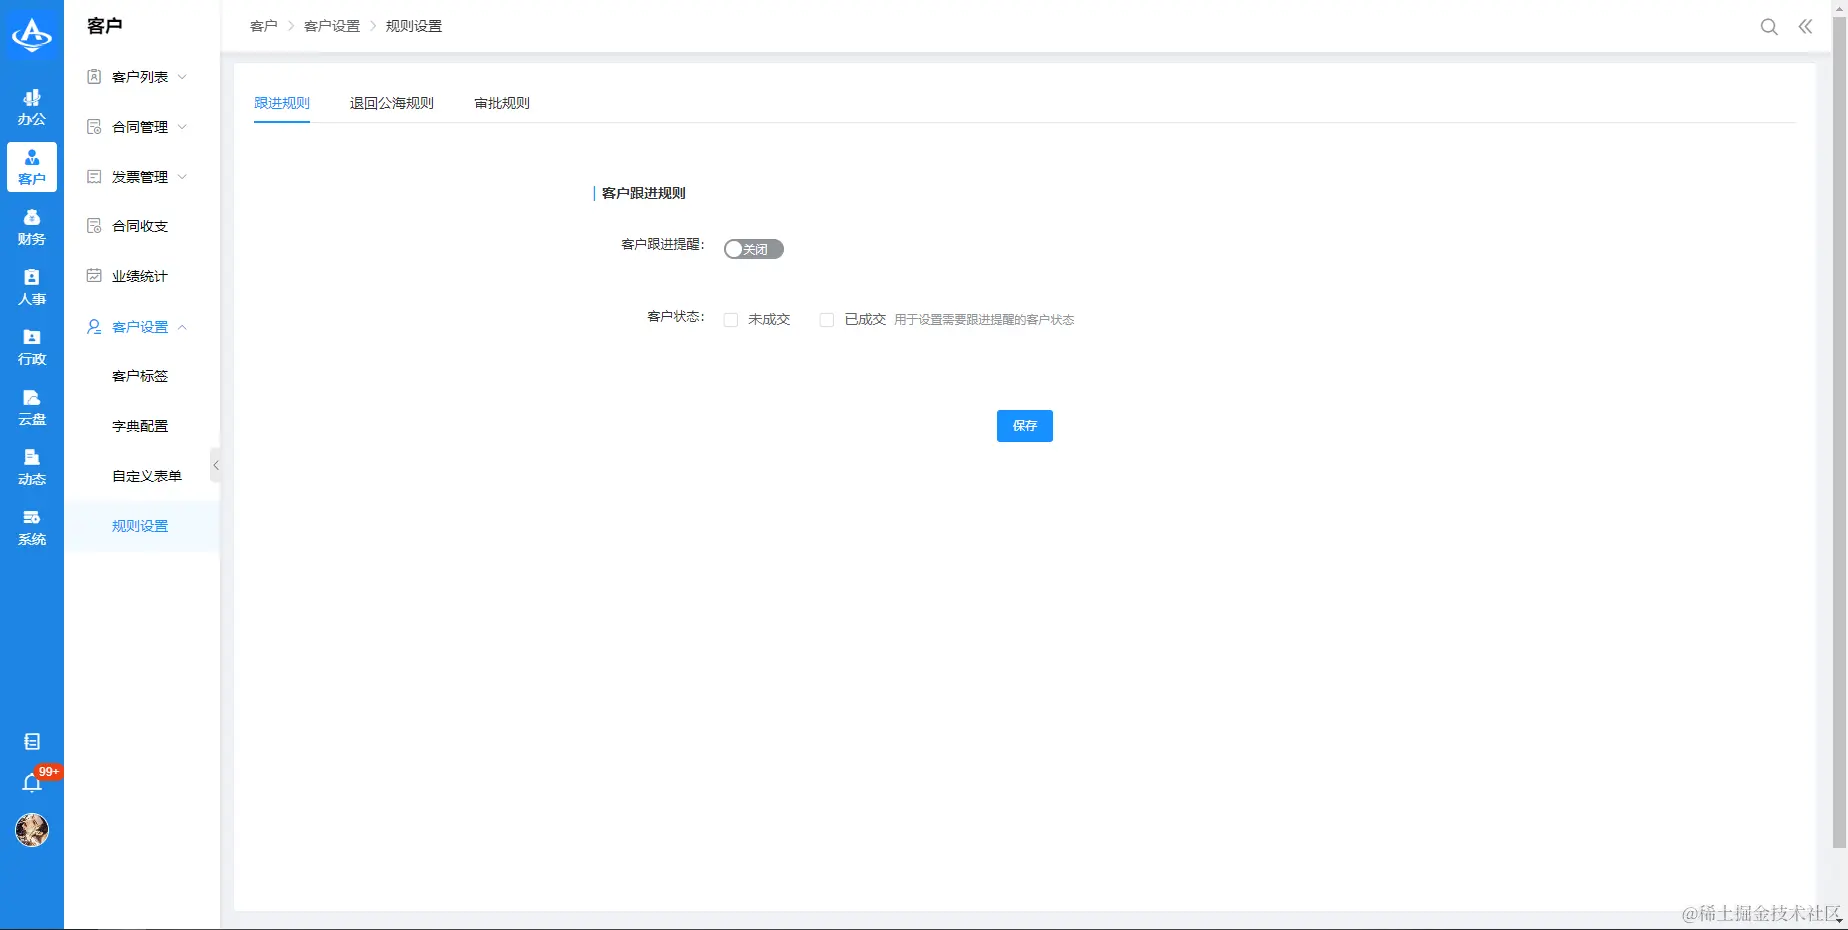
Task: Select the 财务 module icon
Action: click(31, 228)
